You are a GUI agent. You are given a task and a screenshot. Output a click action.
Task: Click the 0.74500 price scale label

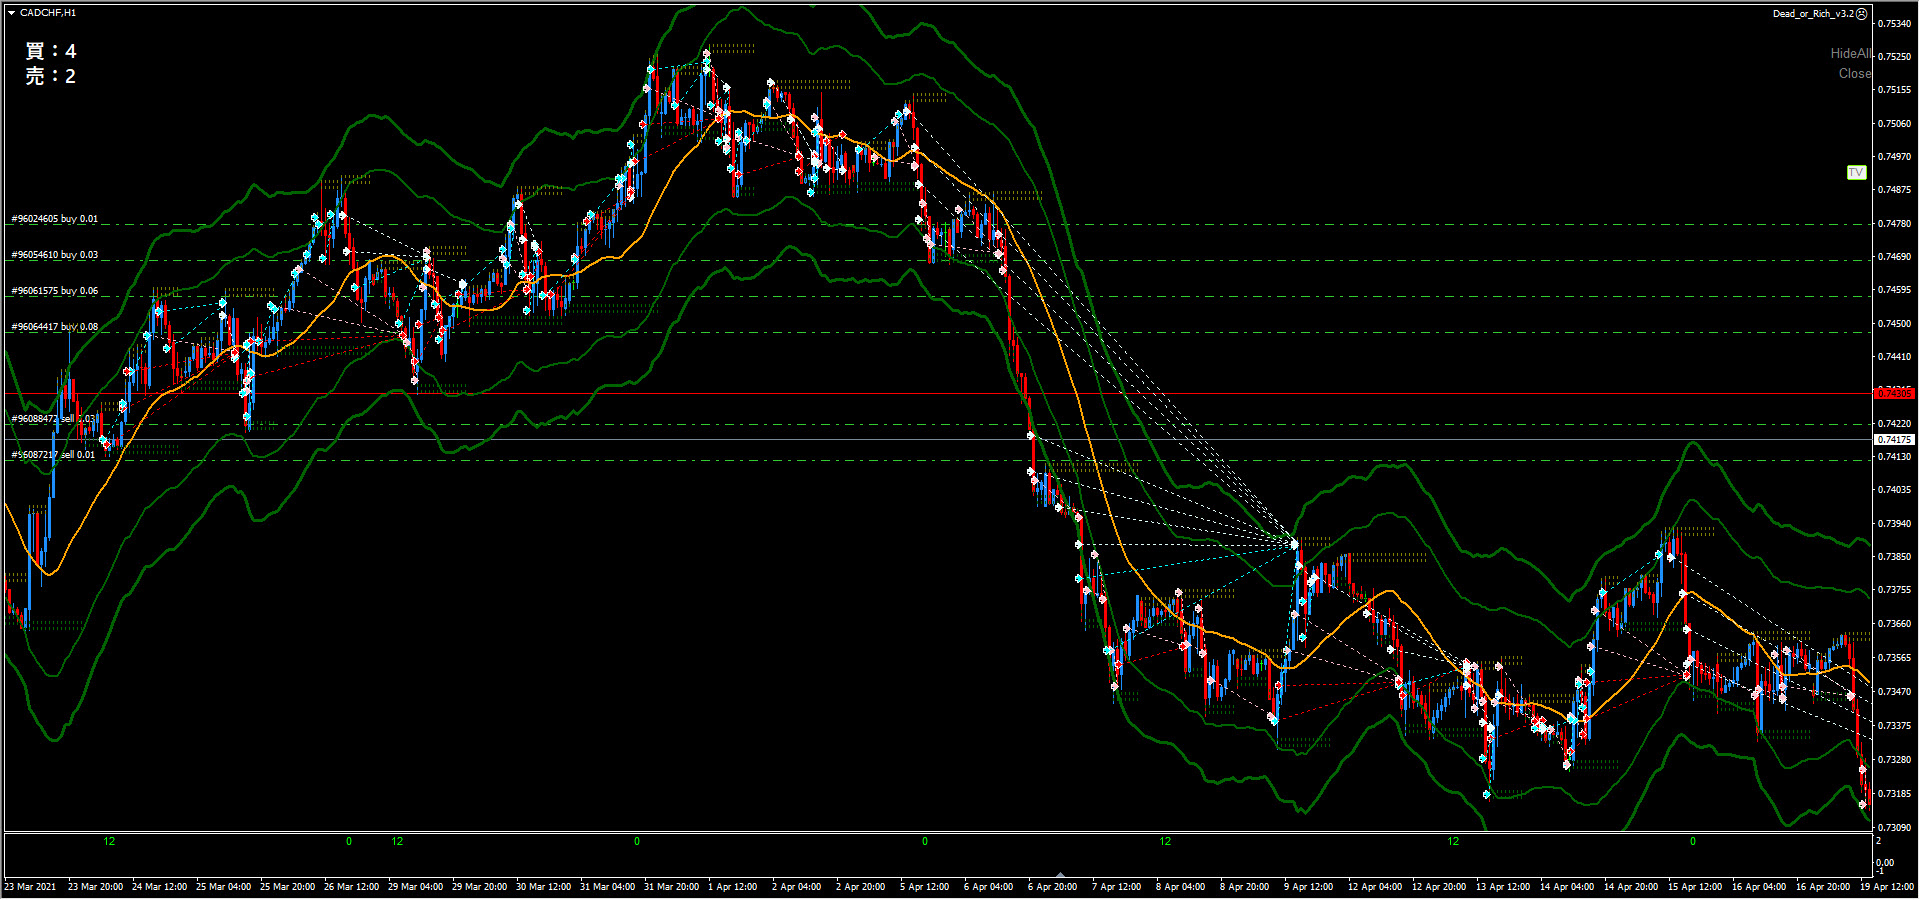[1894, 324]
